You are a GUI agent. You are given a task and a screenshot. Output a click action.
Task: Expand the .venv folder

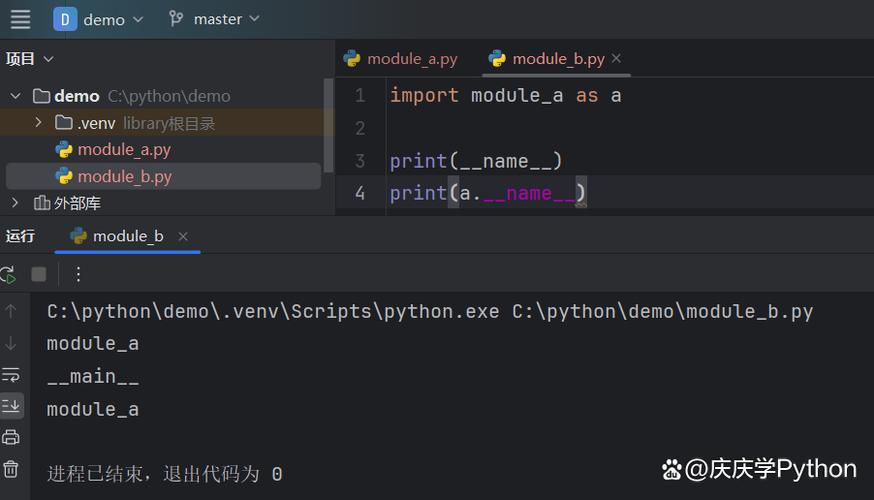pyautogui.click(x=38, y=122)
